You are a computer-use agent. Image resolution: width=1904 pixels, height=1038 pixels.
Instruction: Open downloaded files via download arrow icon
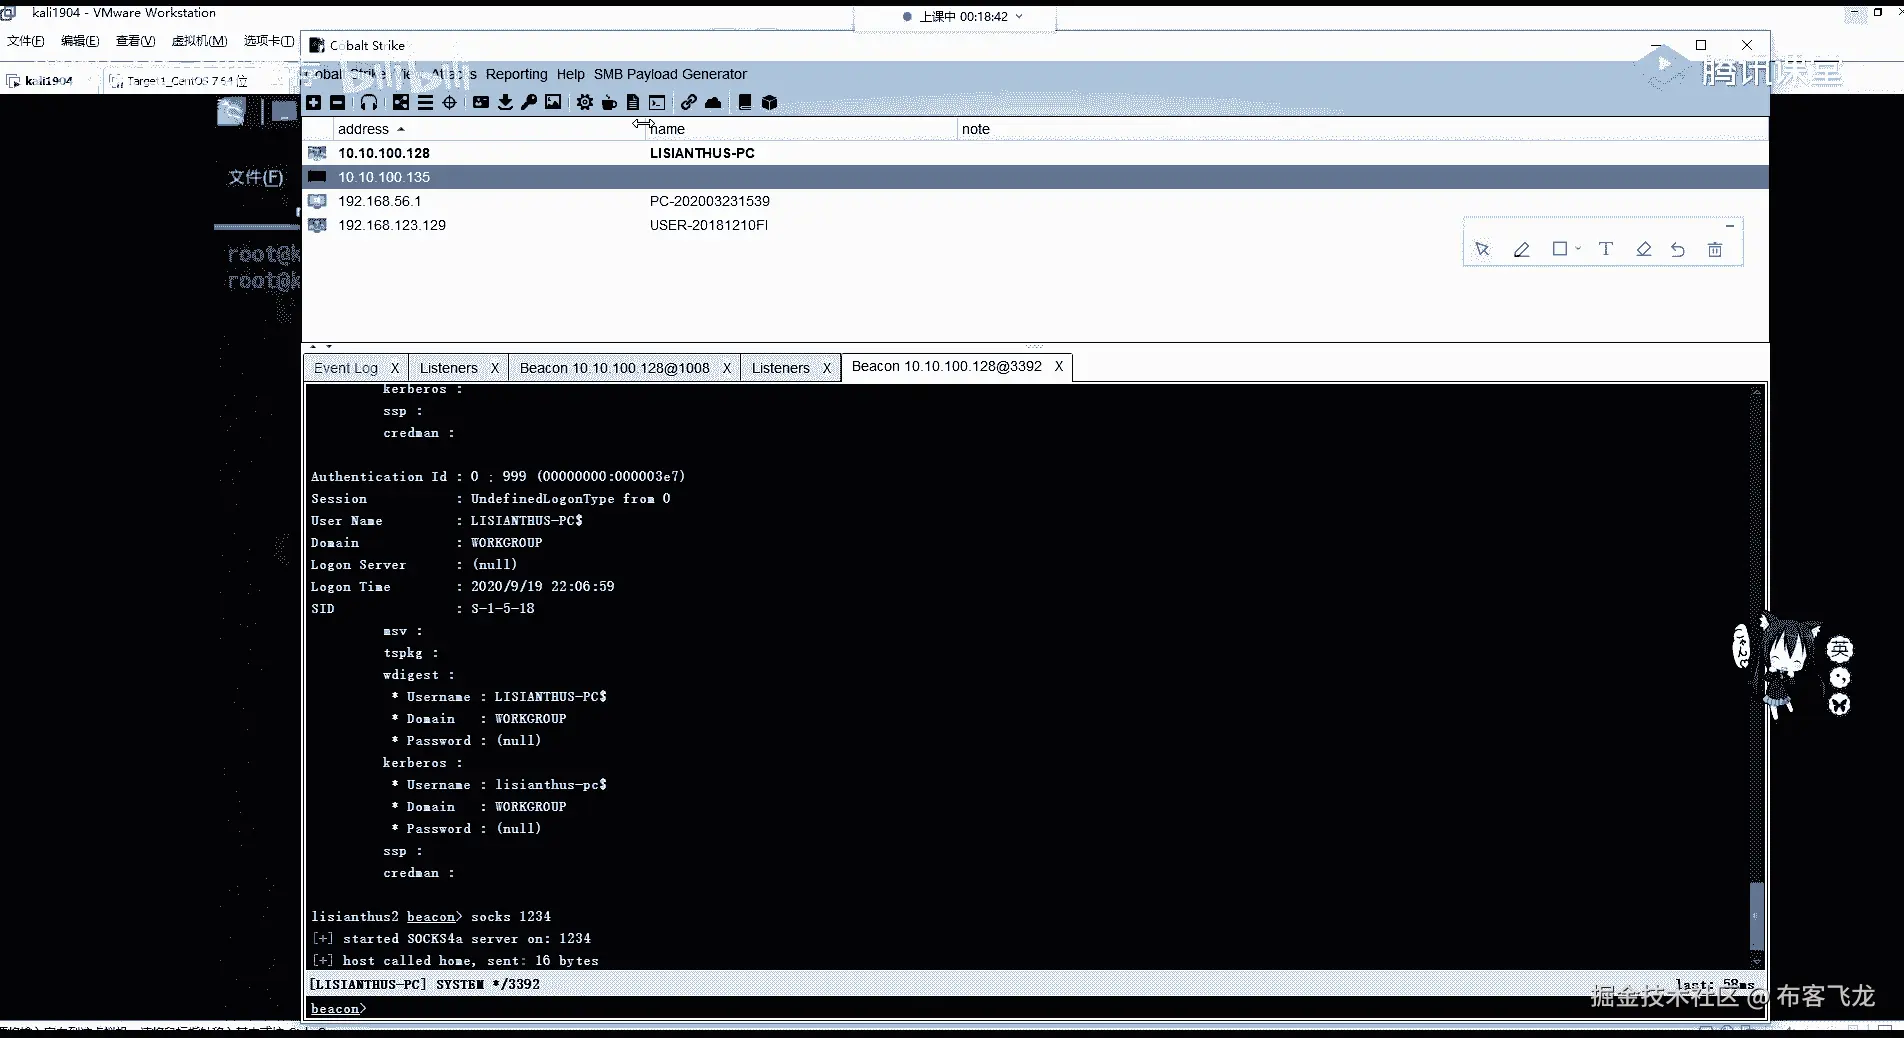(x=505, y=102)
